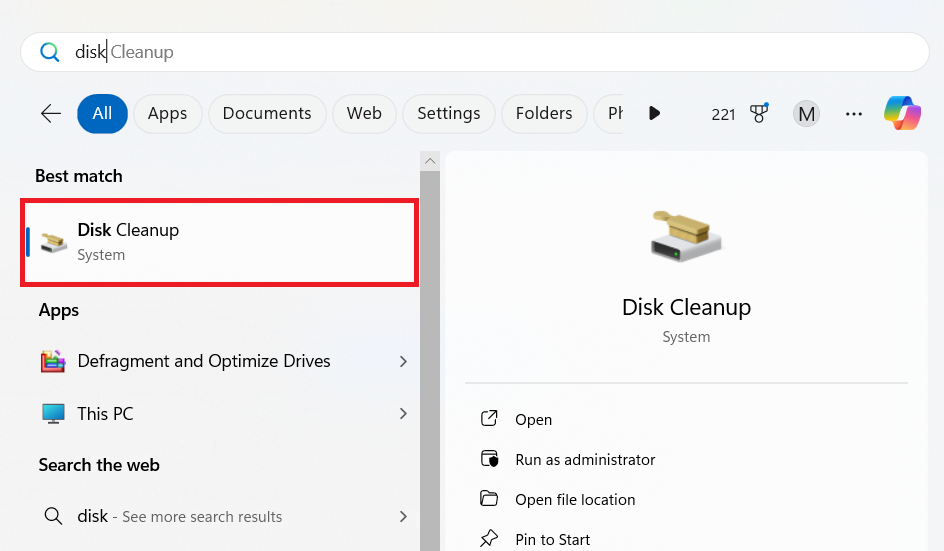The image size is (944, 551).
Task: Click the magnifier icon in the search box
Action: tap(49, 52)
